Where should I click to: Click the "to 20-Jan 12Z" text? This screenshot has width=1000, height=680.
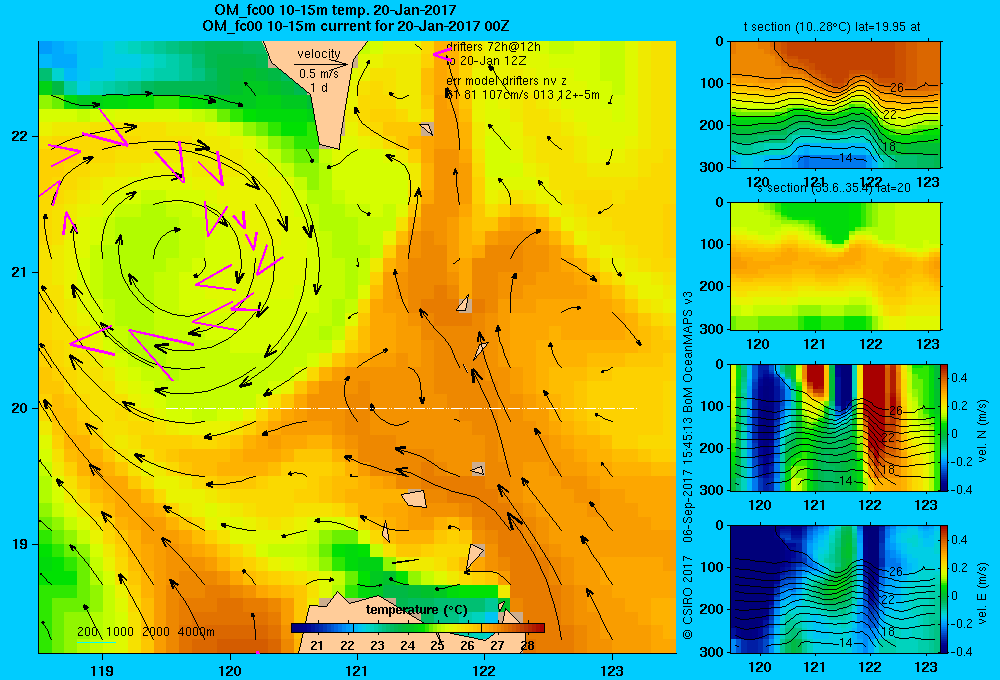click(486, 61)
